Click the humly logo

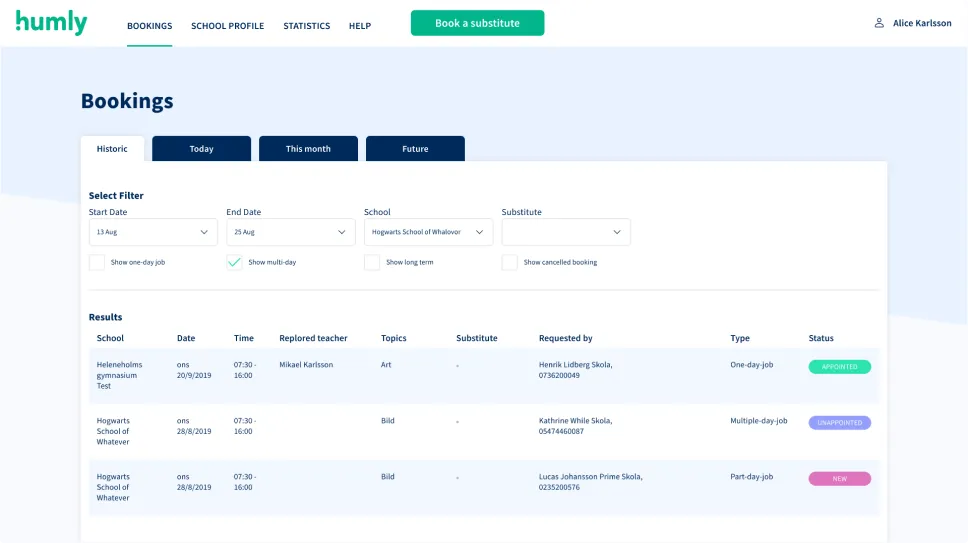point(52,23)
